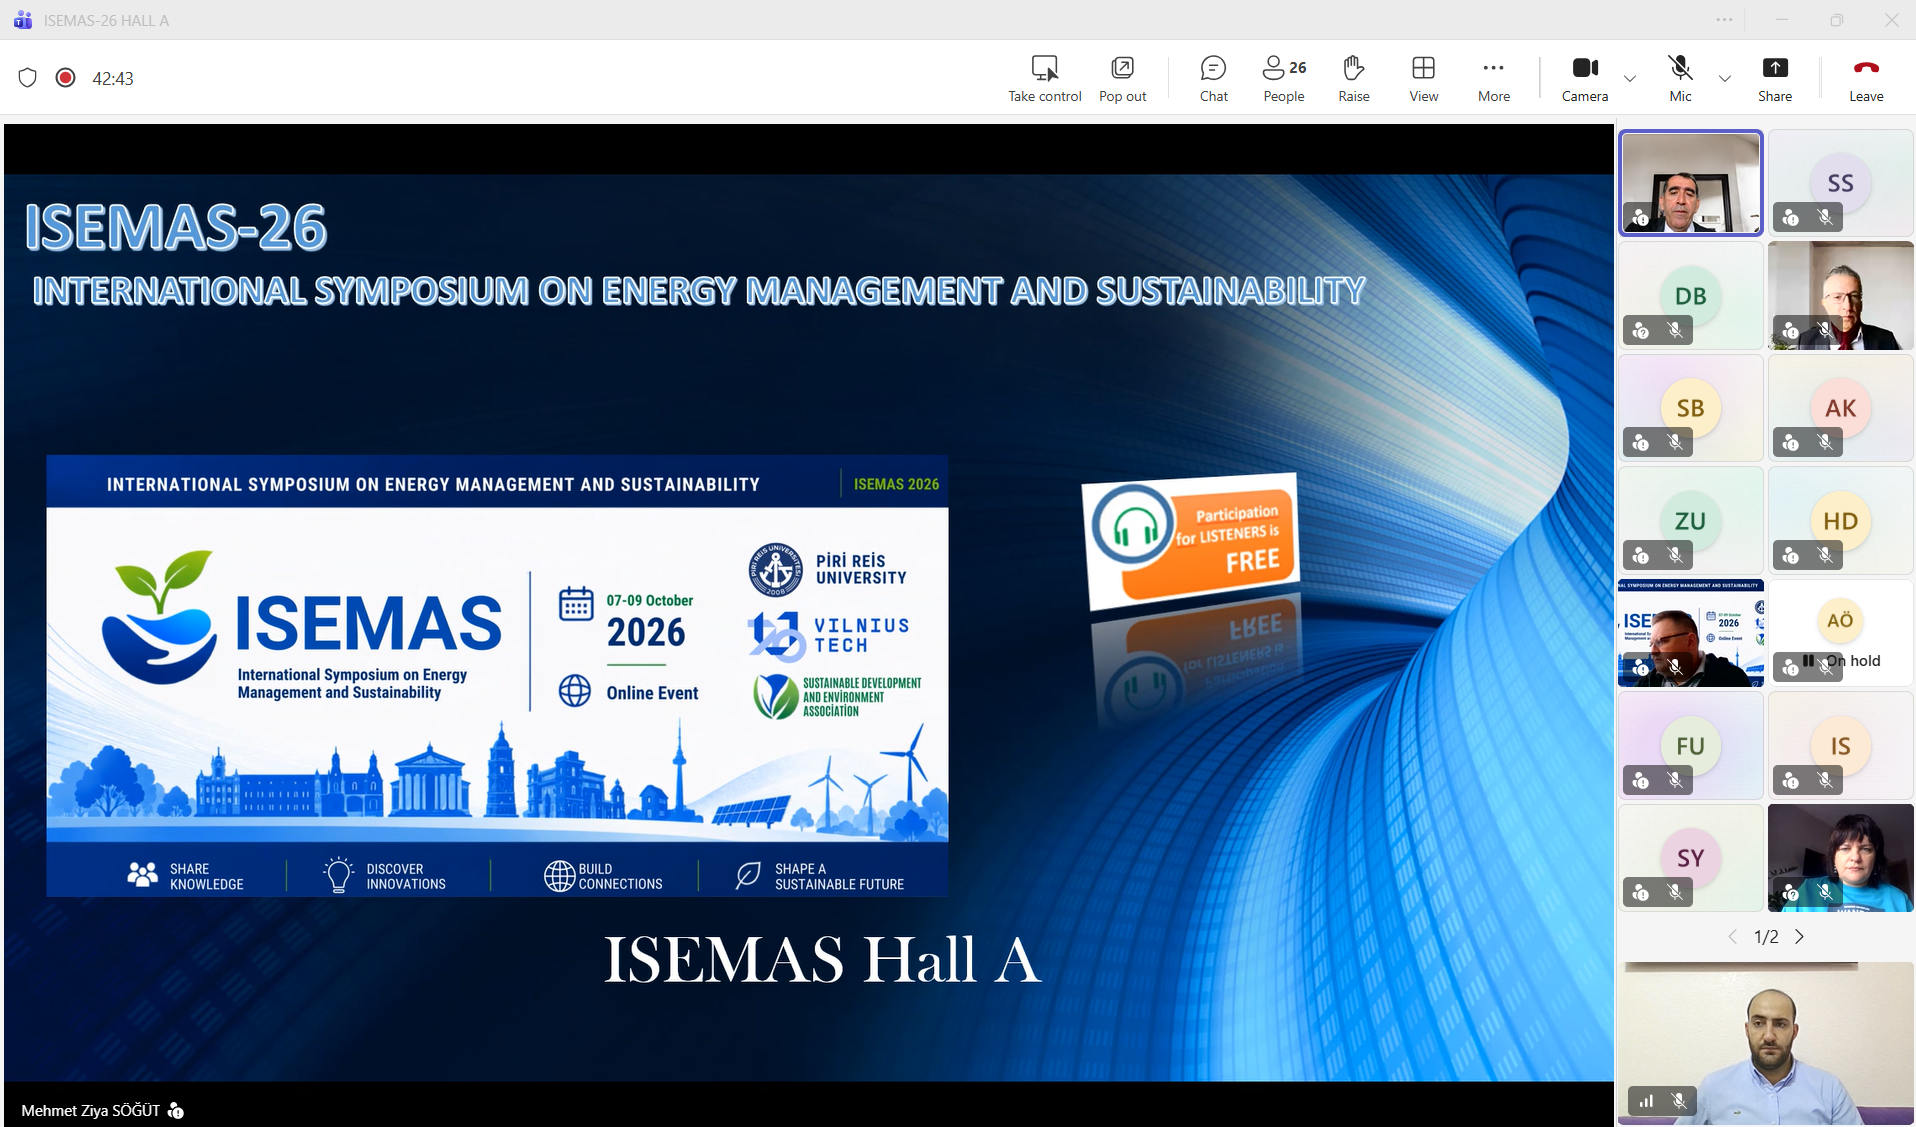Go to next participants page arrow
The height and width of the screenshot is (1127, 1916).
[x=1799, y=937]
